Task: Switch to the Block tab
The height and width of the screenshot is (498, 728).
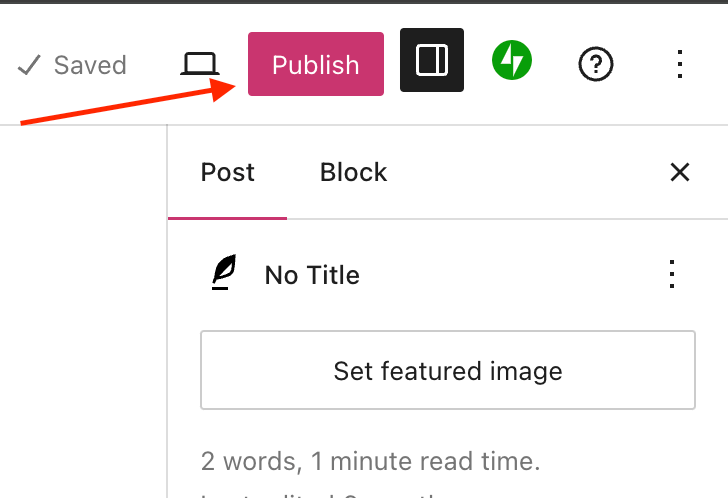Action: (353, 172)
